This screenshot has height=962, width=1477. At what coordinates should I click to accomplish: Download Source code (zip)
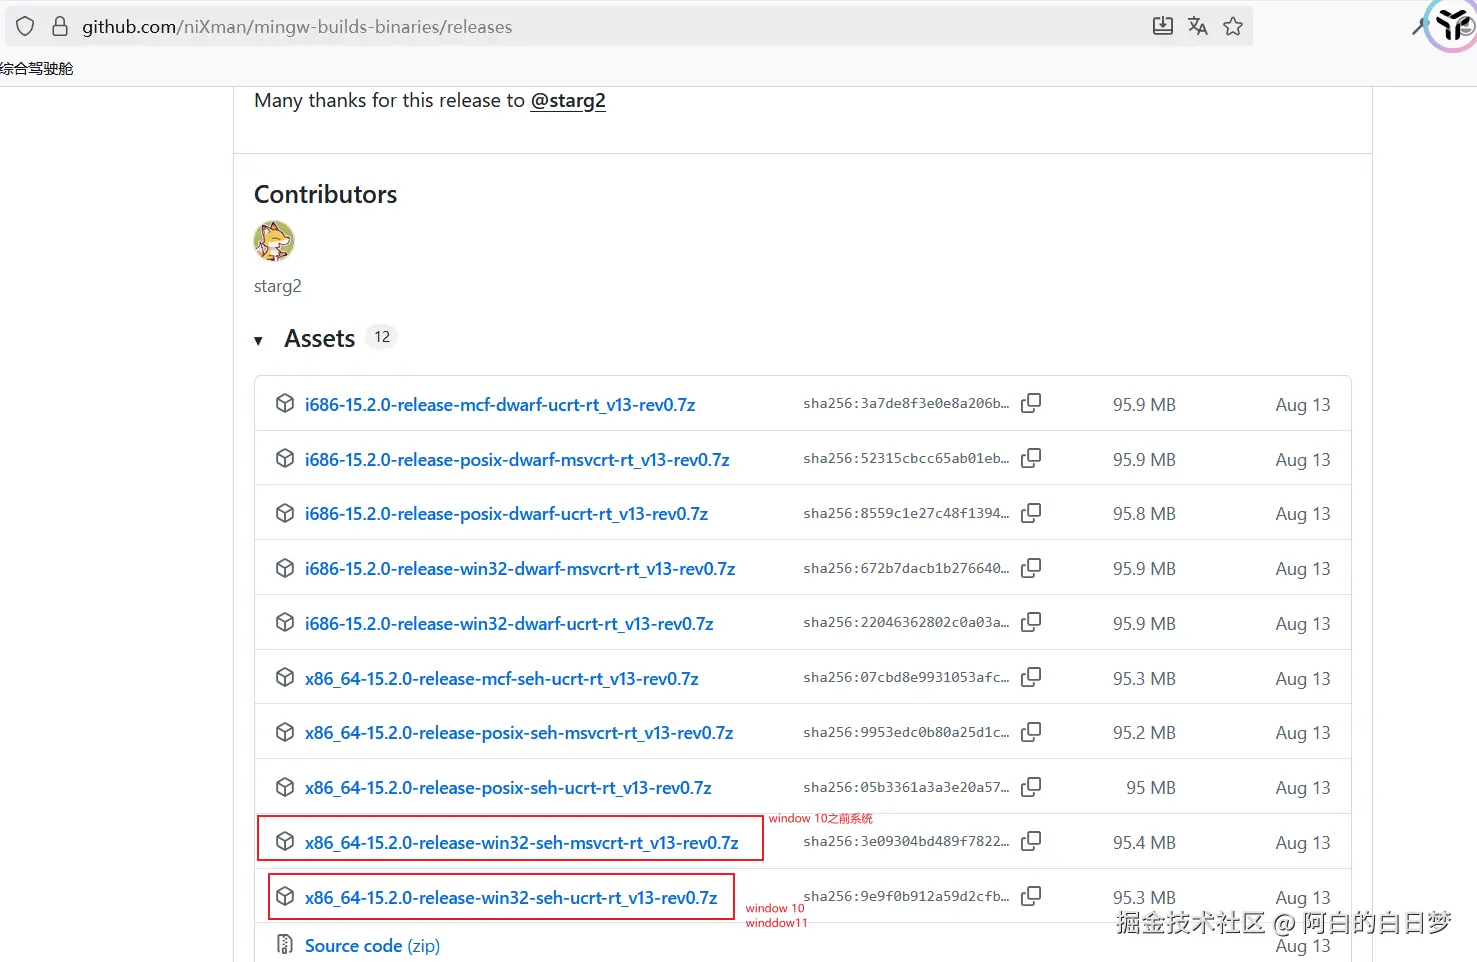point(372,946)
